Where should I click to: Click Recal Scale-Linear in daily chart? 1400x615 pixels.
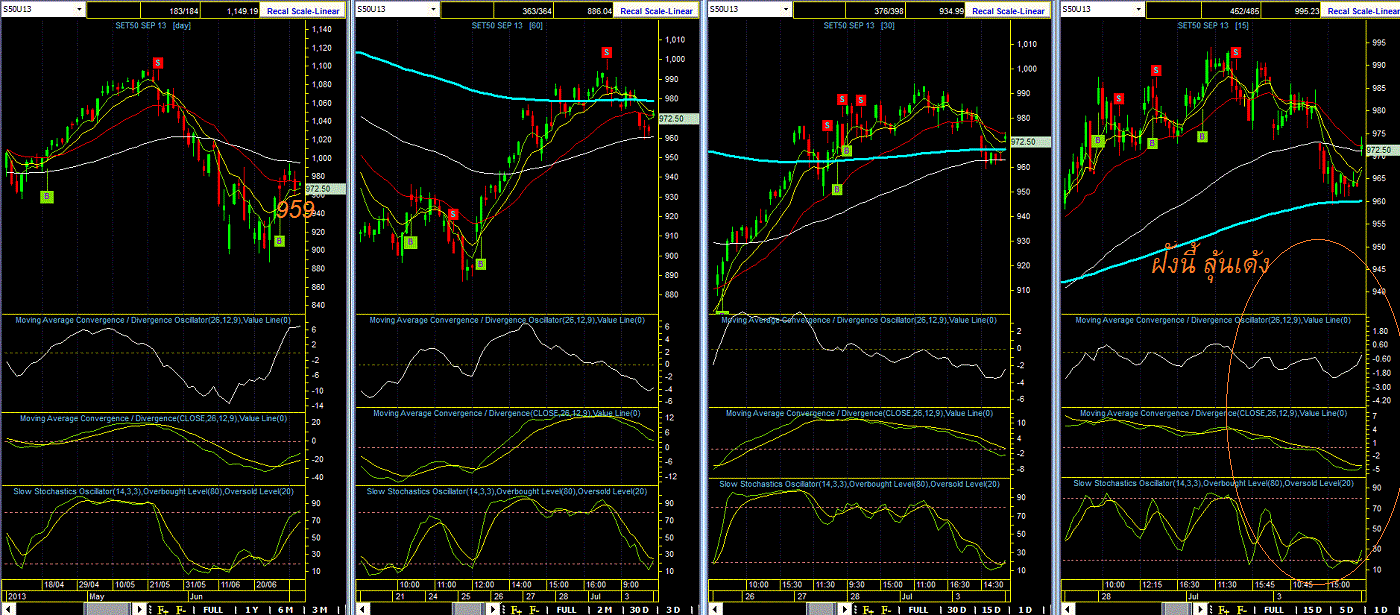[x=303, y=10]
